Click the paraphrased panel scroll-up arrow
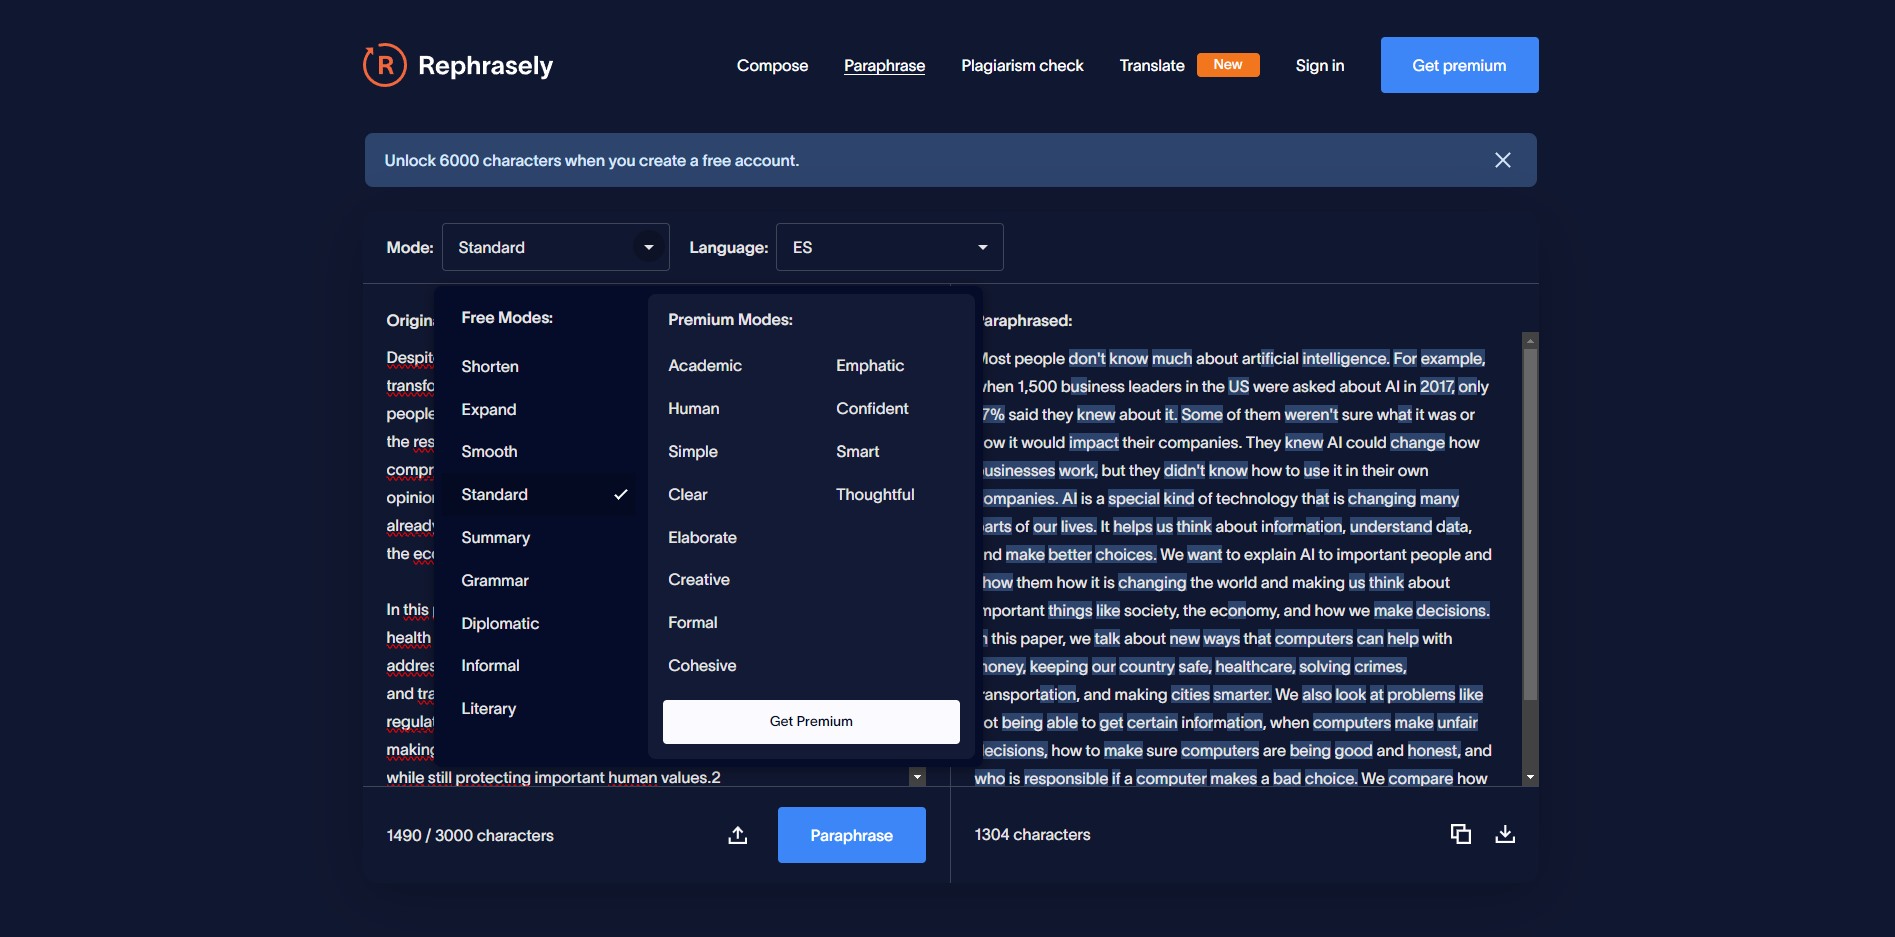Screen dimensions: 1895x937 point(1530,341)
